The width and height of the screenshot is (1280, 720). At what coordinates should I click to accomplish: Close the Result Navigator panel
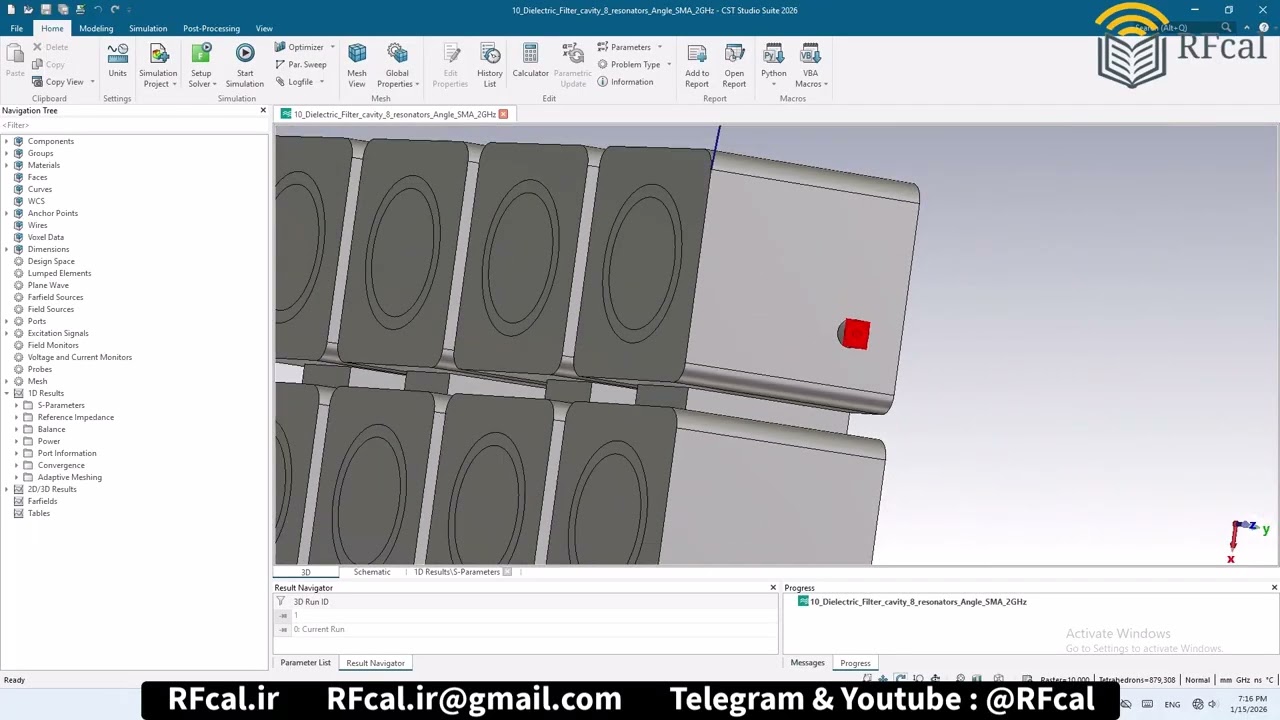(773, 588)
